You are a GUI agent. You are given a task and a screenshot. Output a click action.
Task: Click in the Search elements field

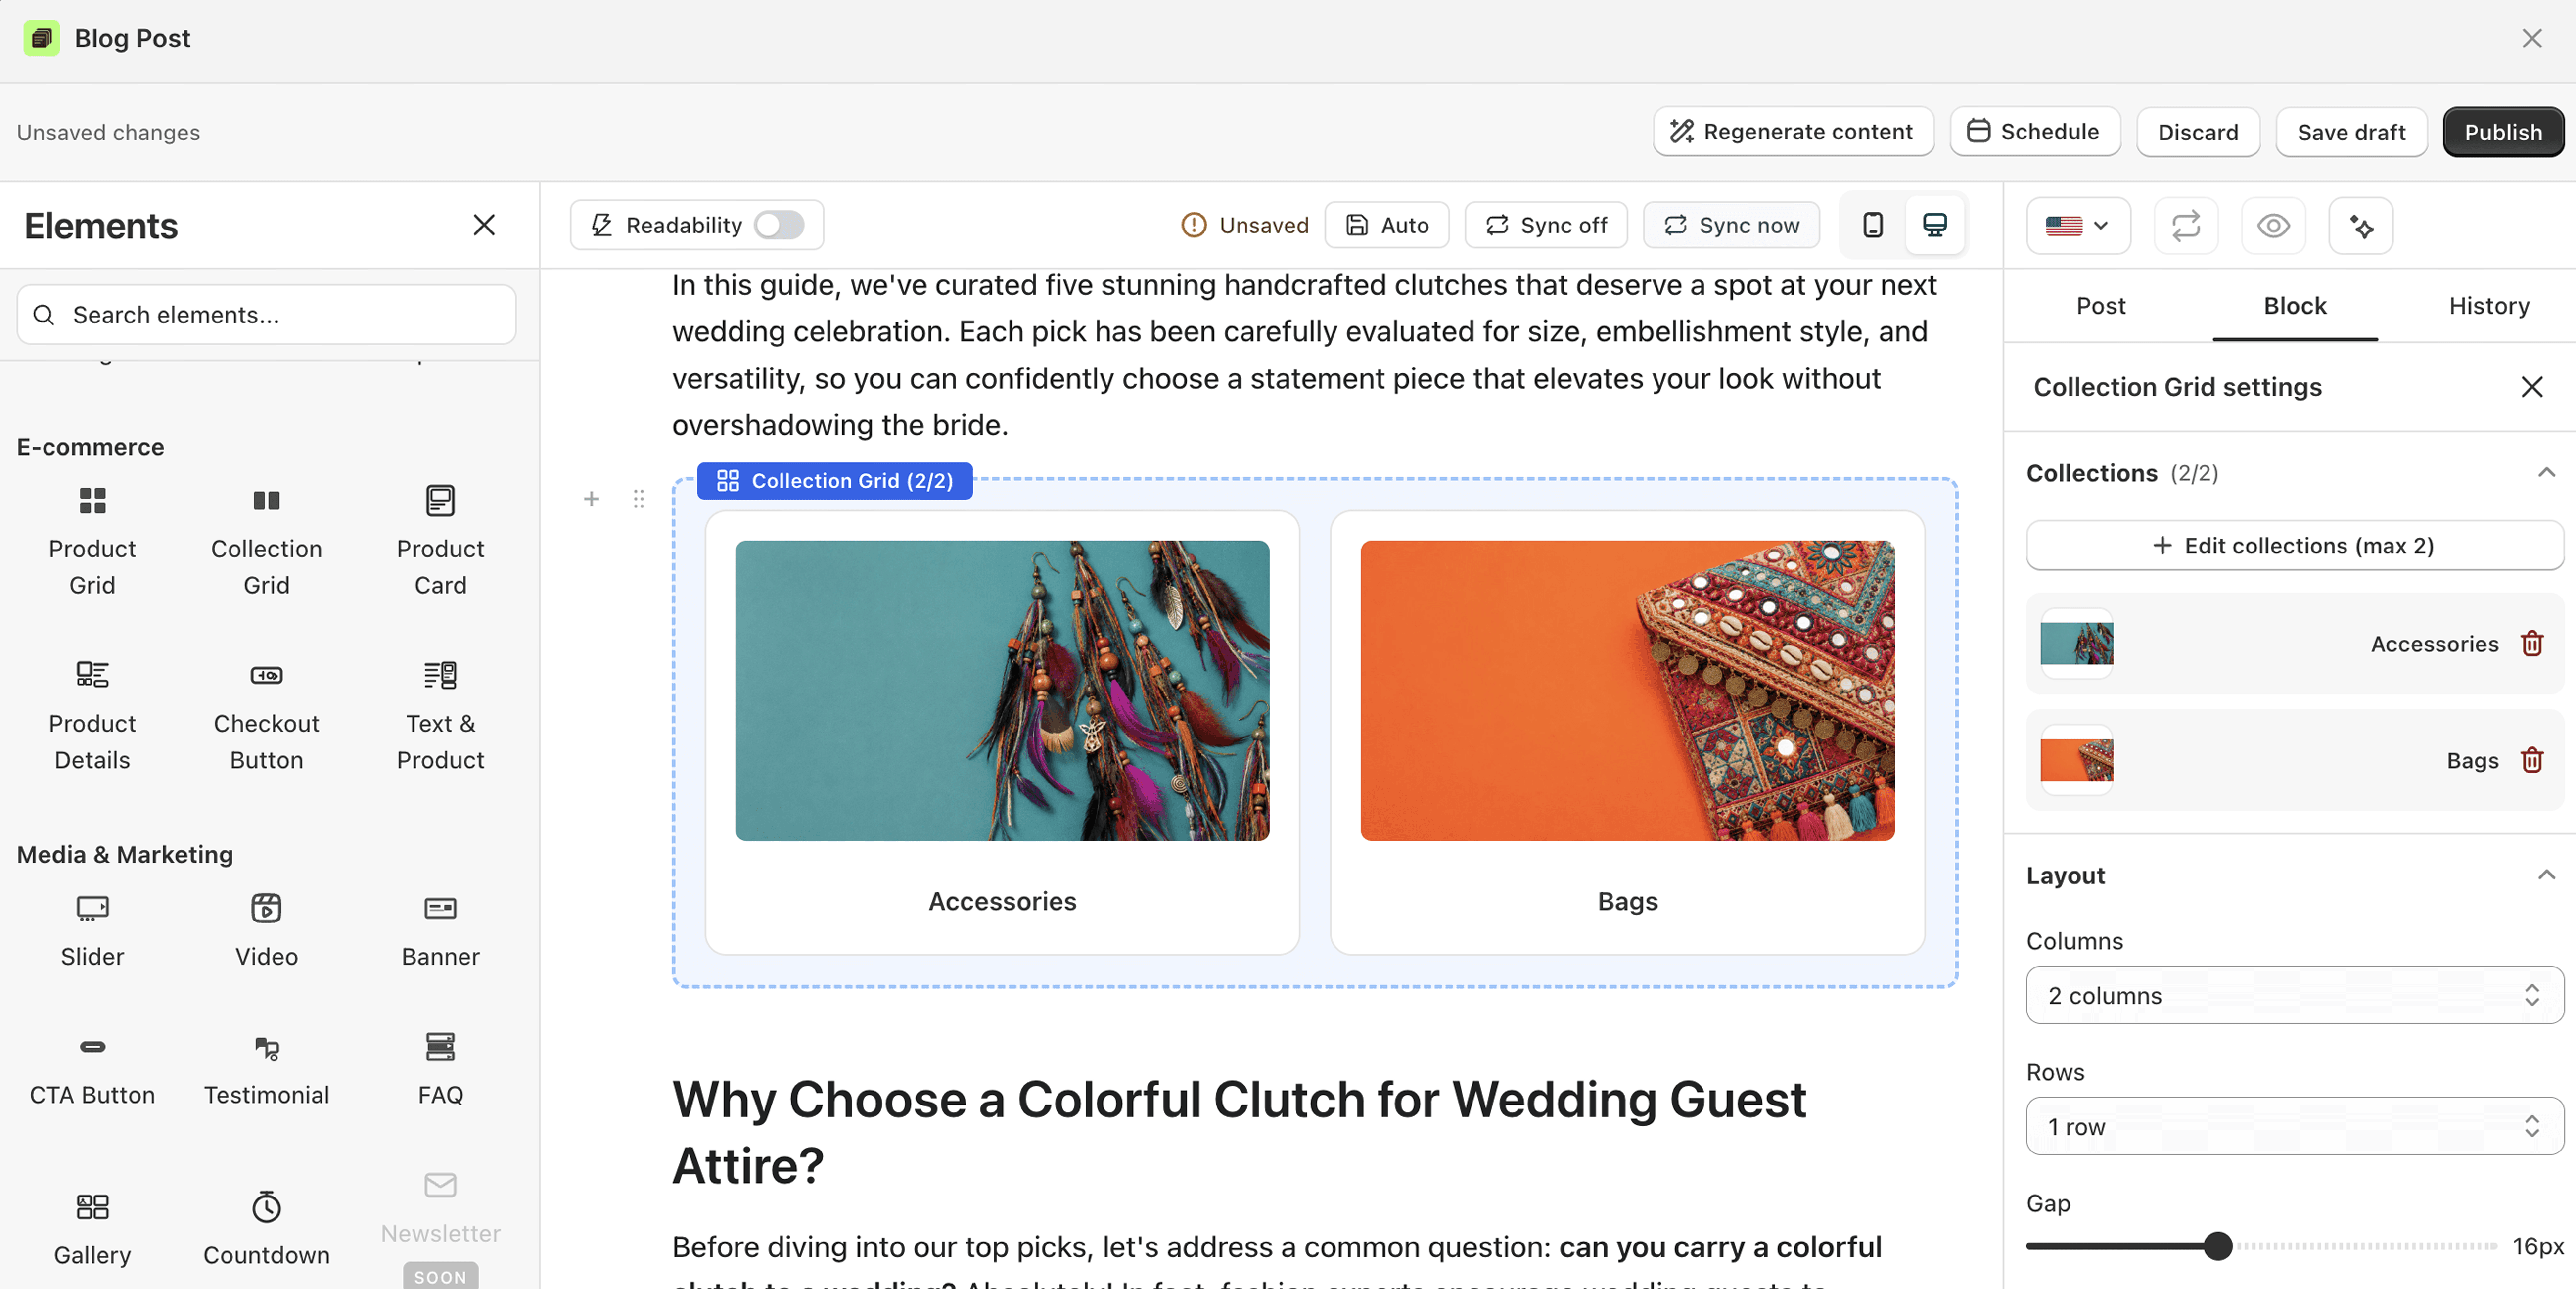tap(266, 315)
